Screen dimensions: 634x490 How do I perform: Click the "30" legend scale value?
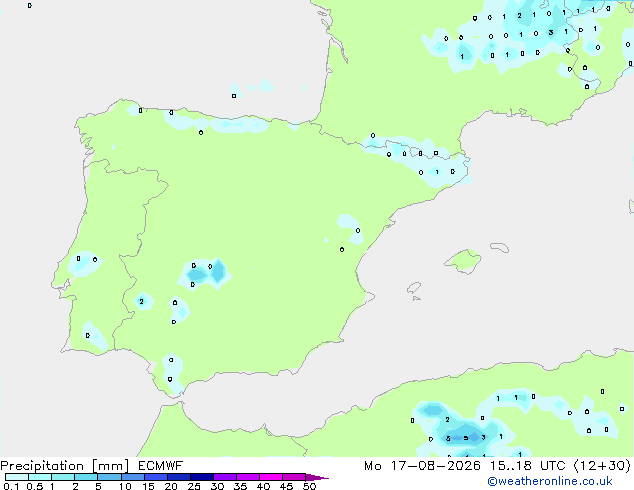(x=217, y=486)
